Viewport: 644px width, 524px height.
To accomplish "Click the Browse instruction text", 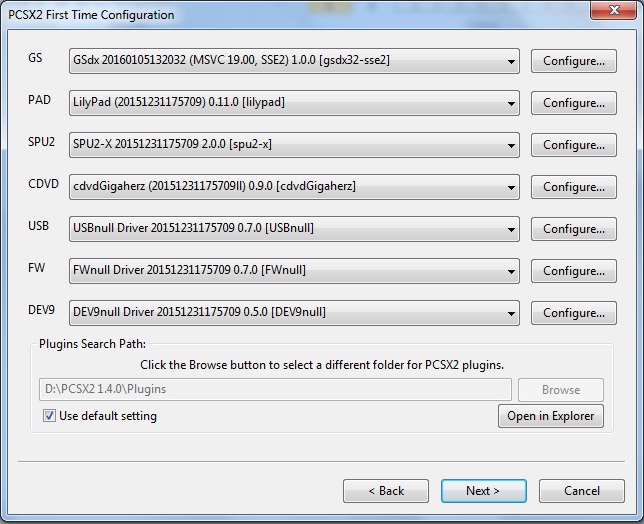I will 322,365.
